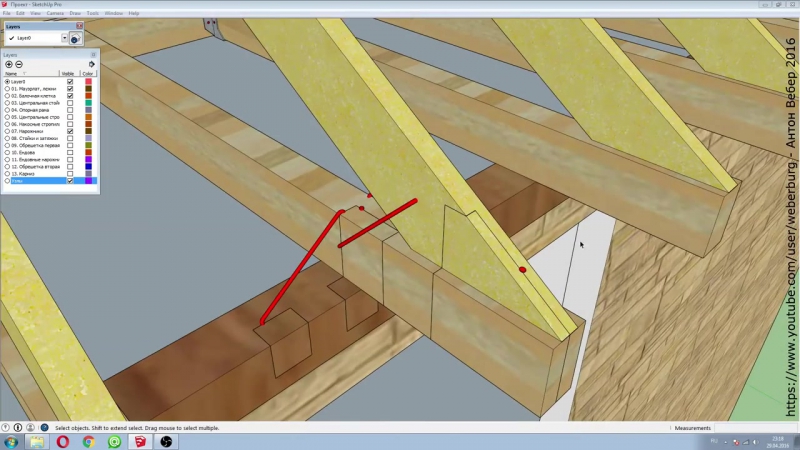Viewport: 800px width, 450px height.
Task: Open SketchUp from the Windows taskbar
Action: pos(140,441)
